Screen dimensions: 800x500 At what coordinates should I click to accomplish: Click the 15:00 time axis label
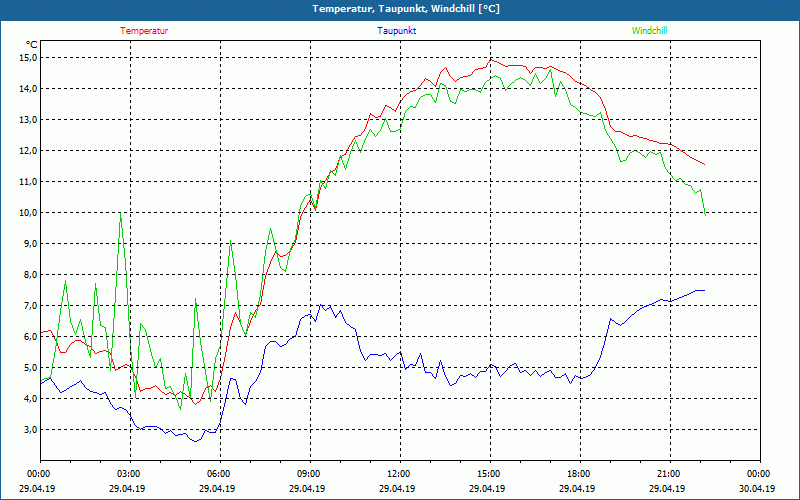click(490, 474)
